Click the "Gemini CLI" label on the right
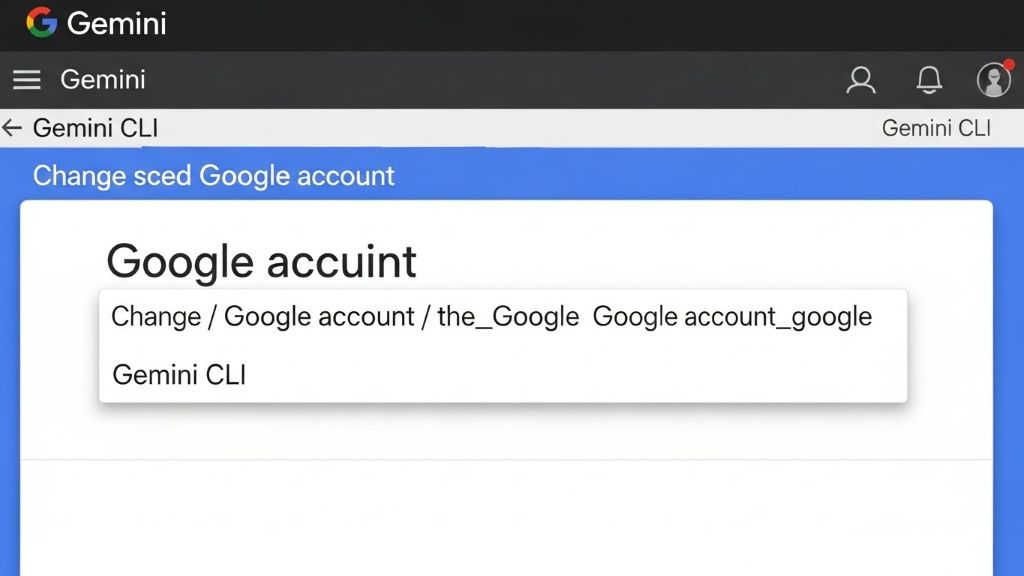Viewport: 1024px width, 576px height. click(x=939, y=127)
